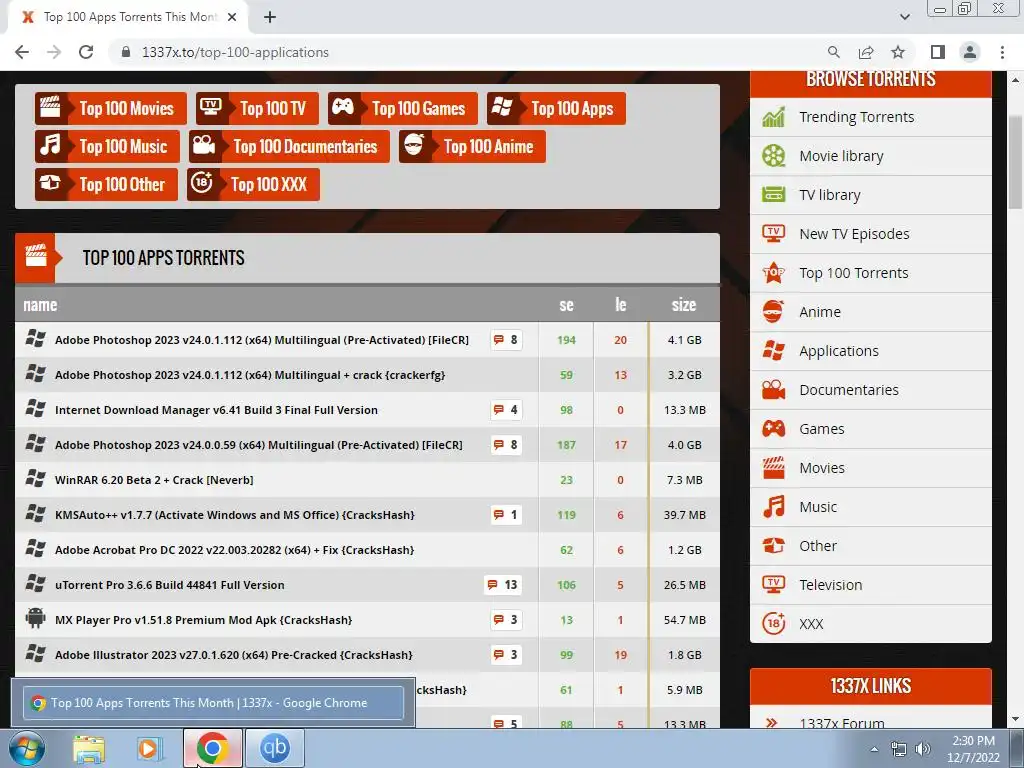Image resolution: width=1024 pixels, height=768 pixels.
Task: Open Top 100 XXX category
Action: pos(253,184)
